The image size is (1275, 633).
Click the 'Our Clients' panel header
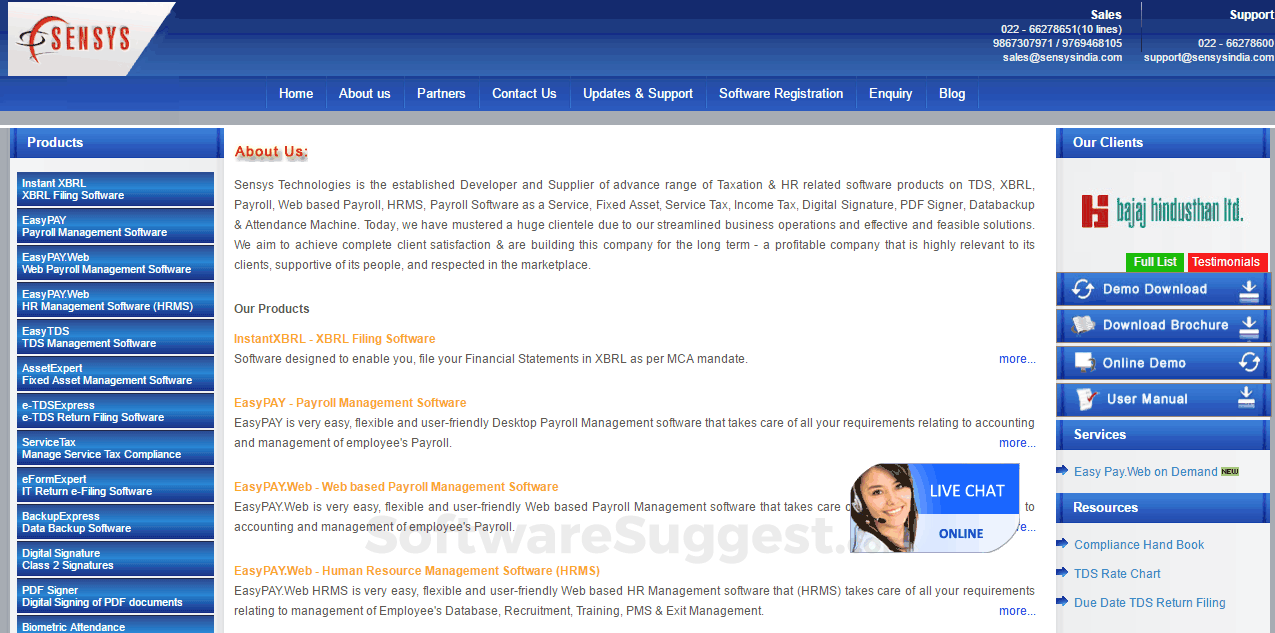coord(1162,143)
